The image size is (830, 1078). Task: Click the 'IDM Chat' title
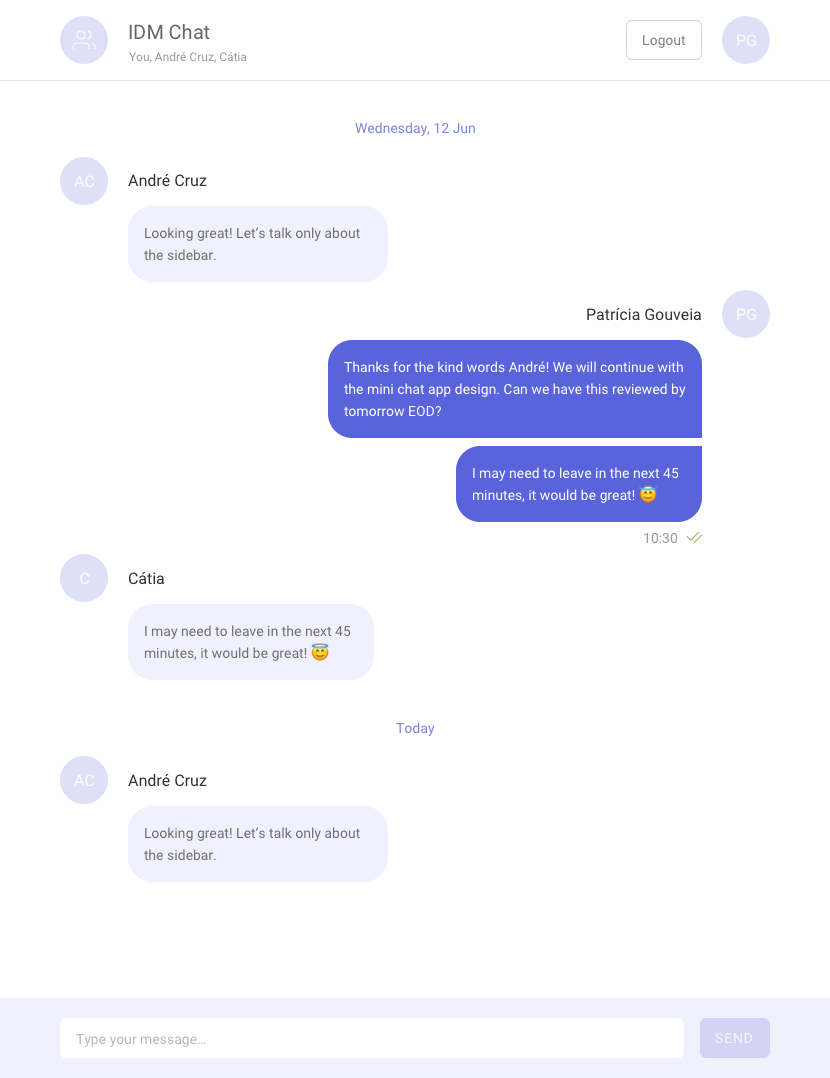click(x=168, y=32)
